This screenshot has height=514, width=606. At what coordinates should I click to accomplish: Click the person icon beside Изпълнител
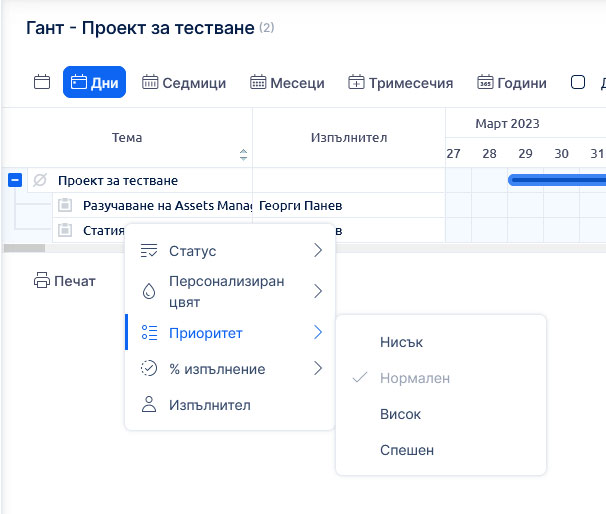point(149,404)
